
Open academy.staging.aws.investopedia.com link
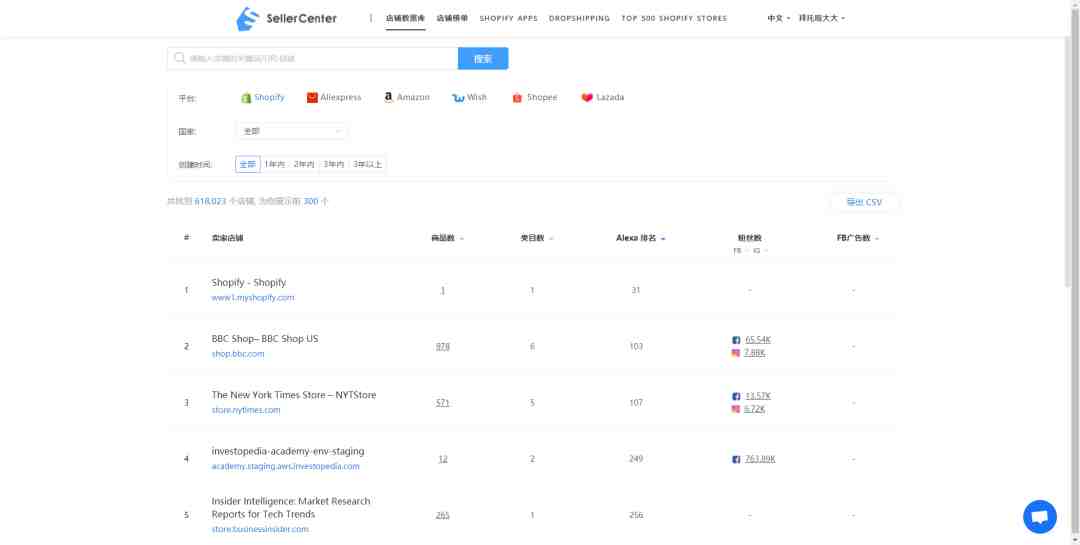(285, 466)
